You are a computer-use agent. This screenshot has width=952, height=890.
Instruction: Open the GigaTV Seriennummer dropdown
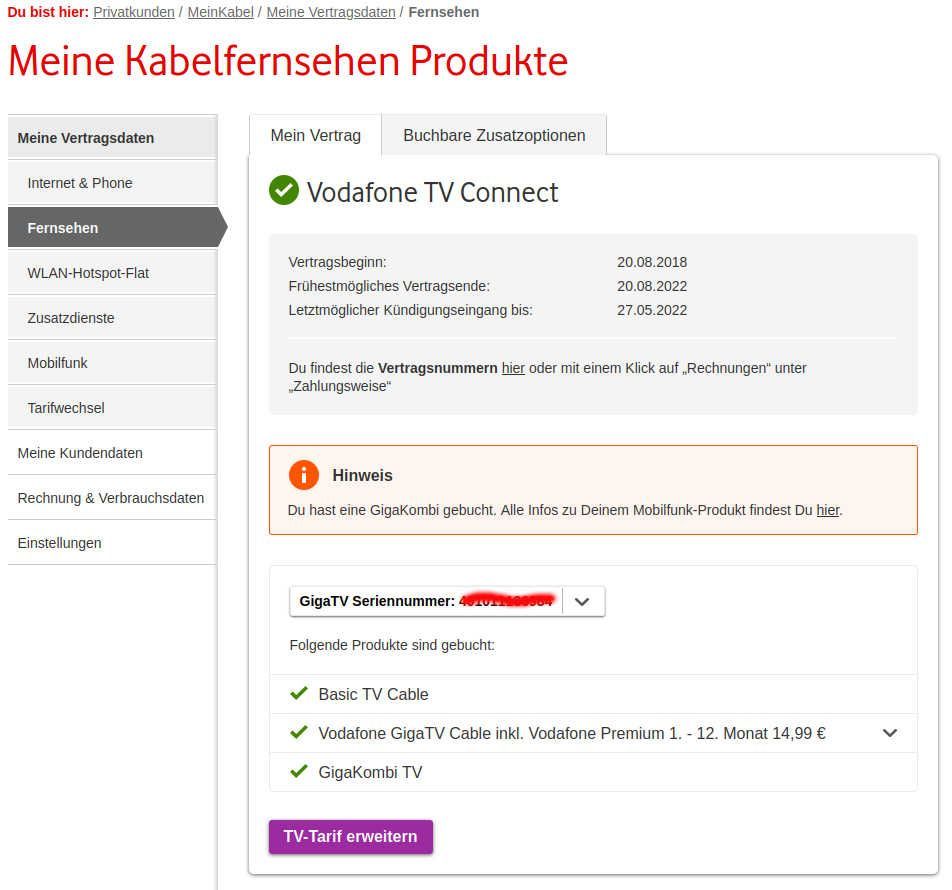tap(583, 601)
